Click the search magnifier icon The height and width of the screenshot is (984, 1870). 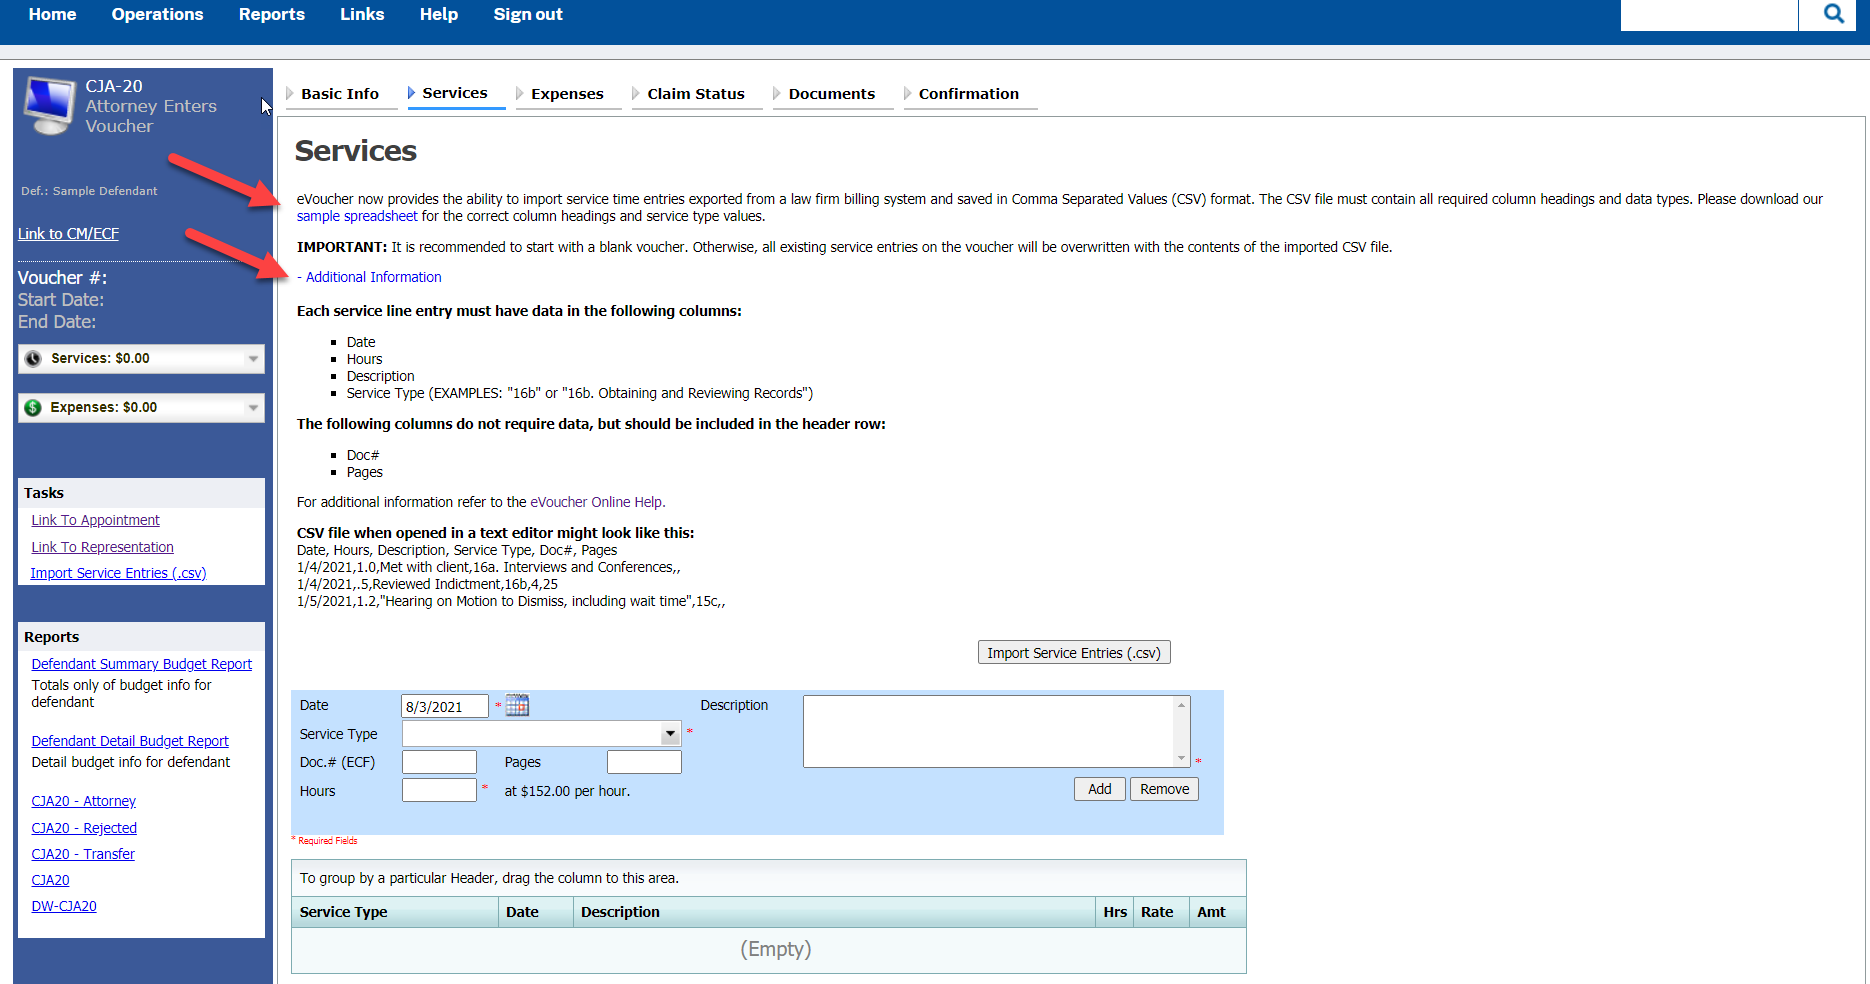1833,13
